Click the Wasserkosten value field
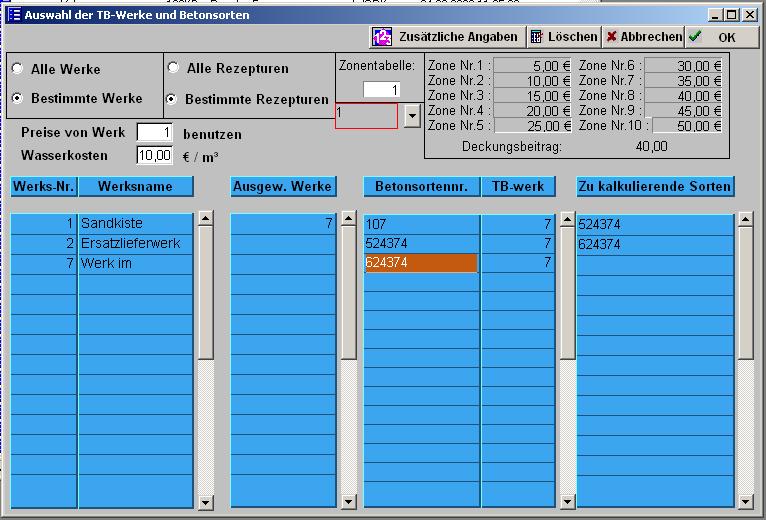Viewport: 766px width, 520px height. point(154,155)
